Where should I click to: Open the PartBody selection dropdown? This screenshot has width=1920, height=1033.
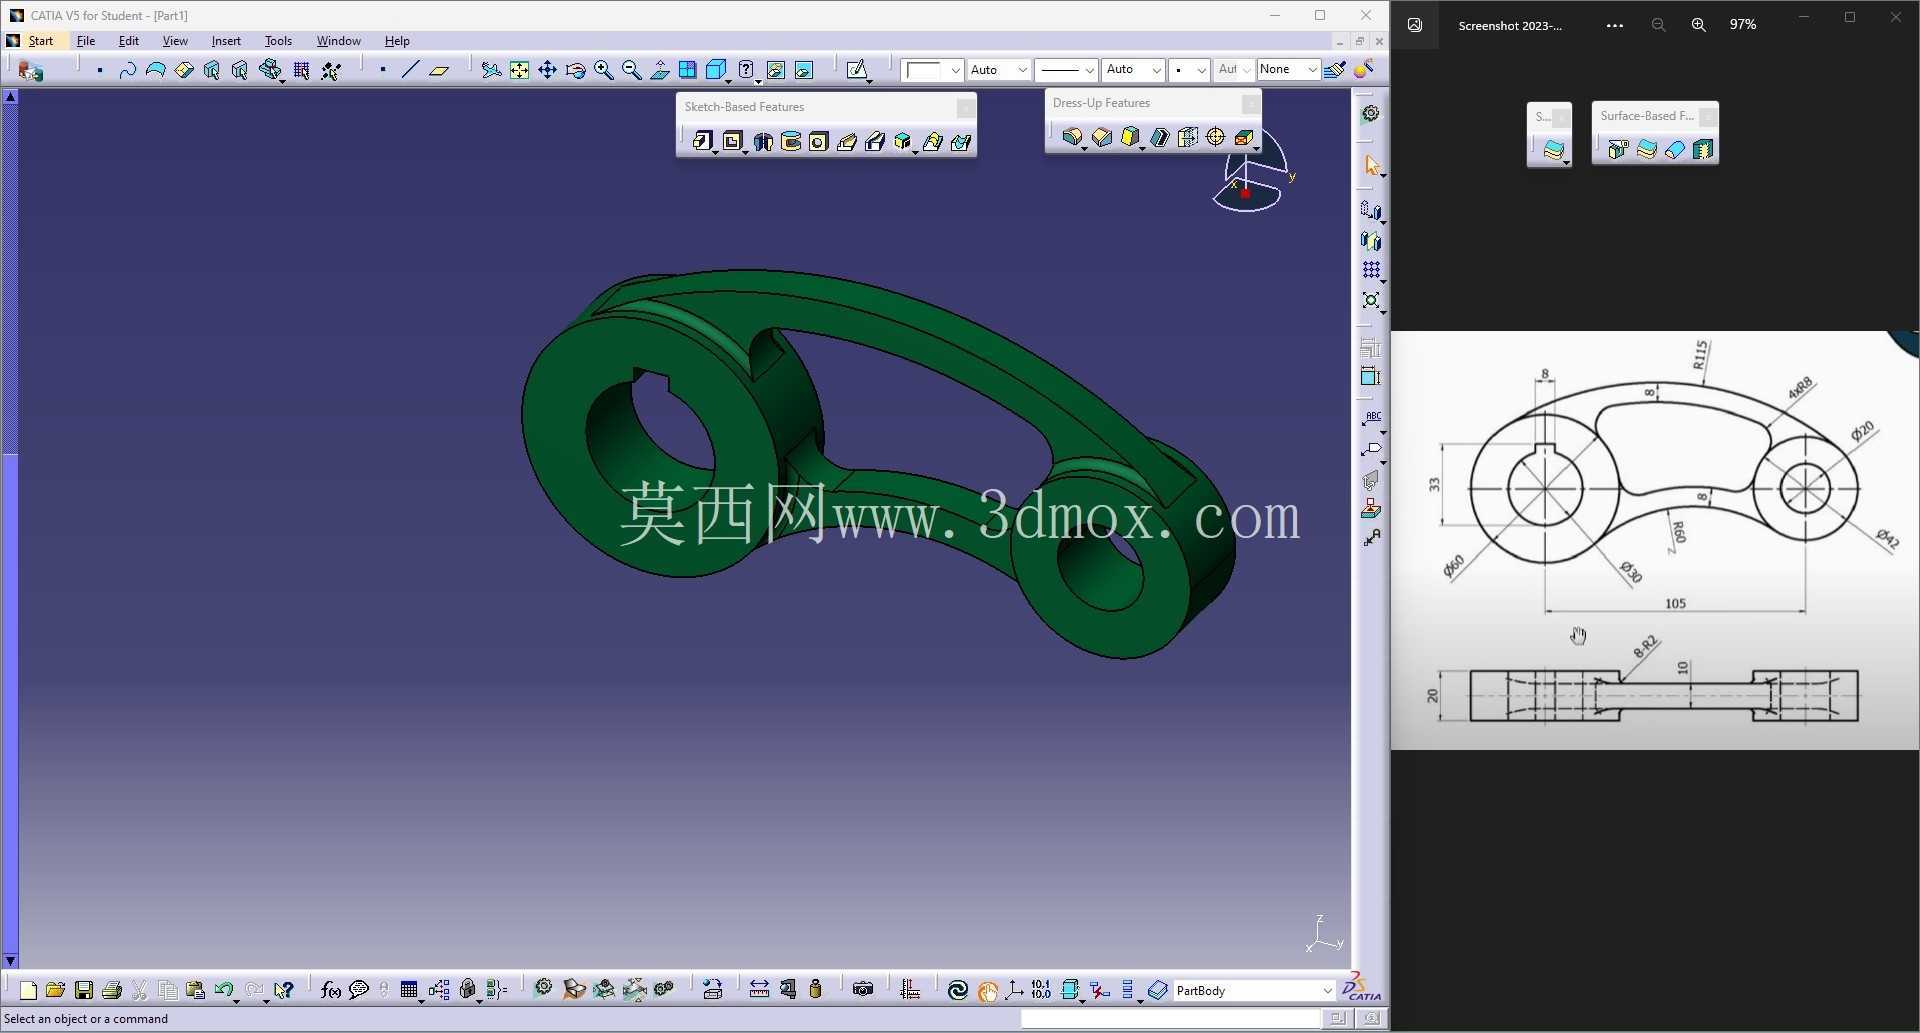click(1327, 991)
